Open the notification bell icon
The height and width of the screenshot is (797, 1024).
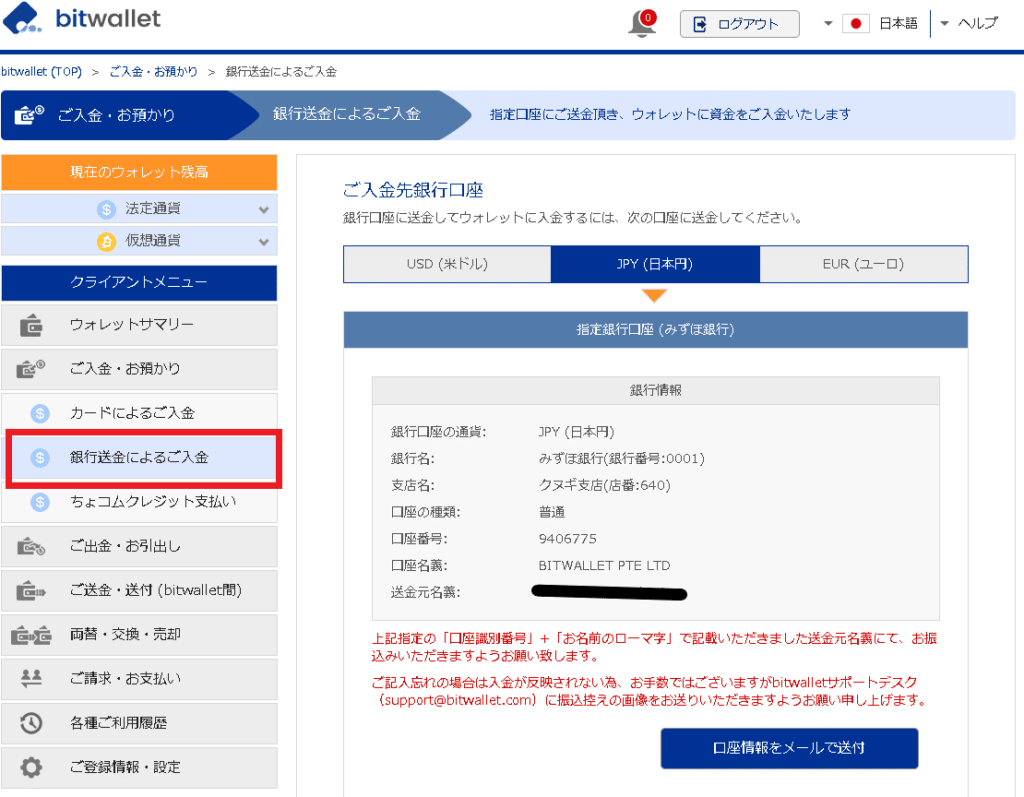pos(643,24)
